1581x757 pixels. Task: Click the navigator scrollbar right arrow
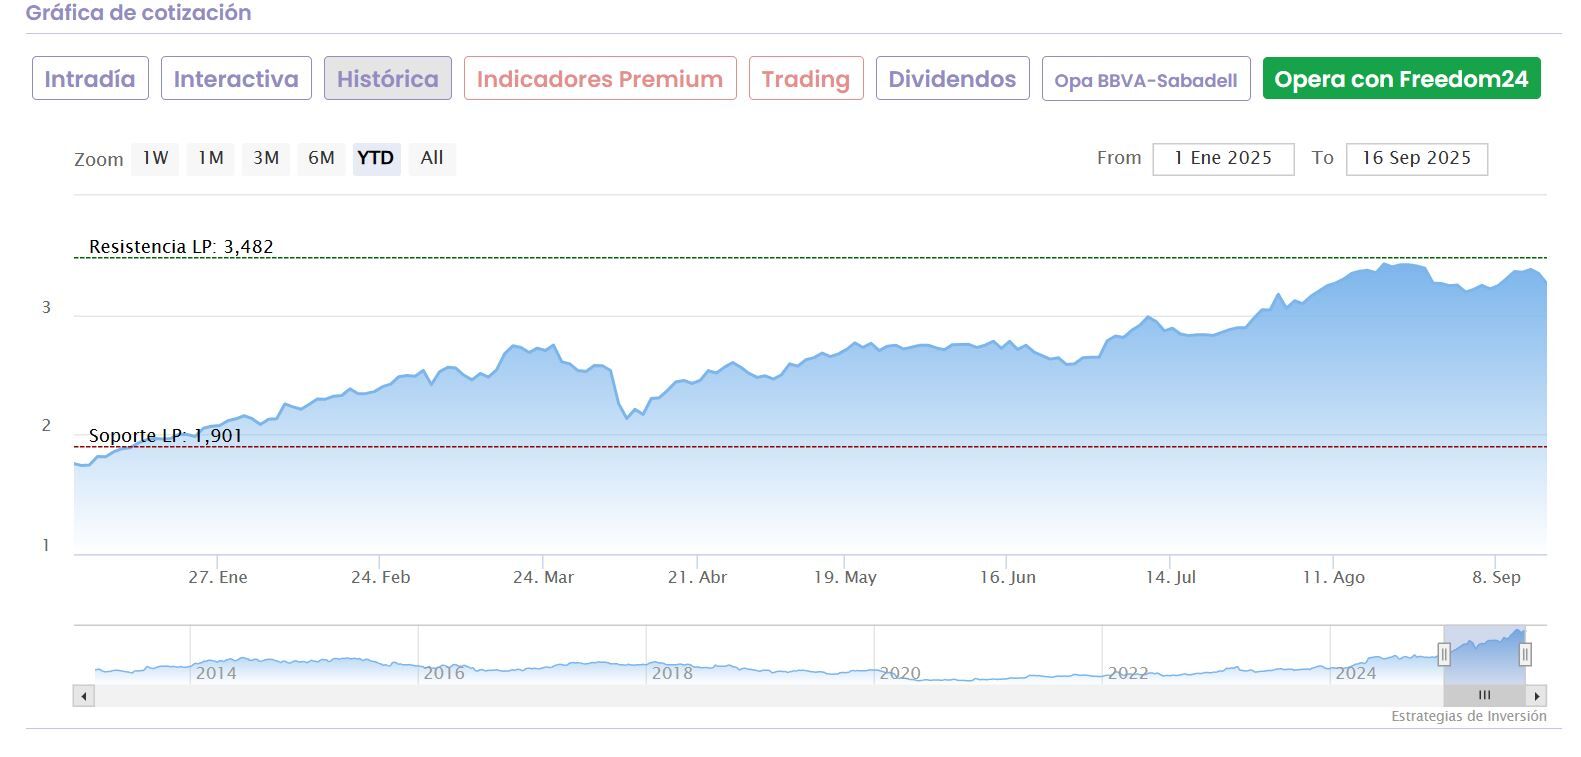click(1537, 696)
